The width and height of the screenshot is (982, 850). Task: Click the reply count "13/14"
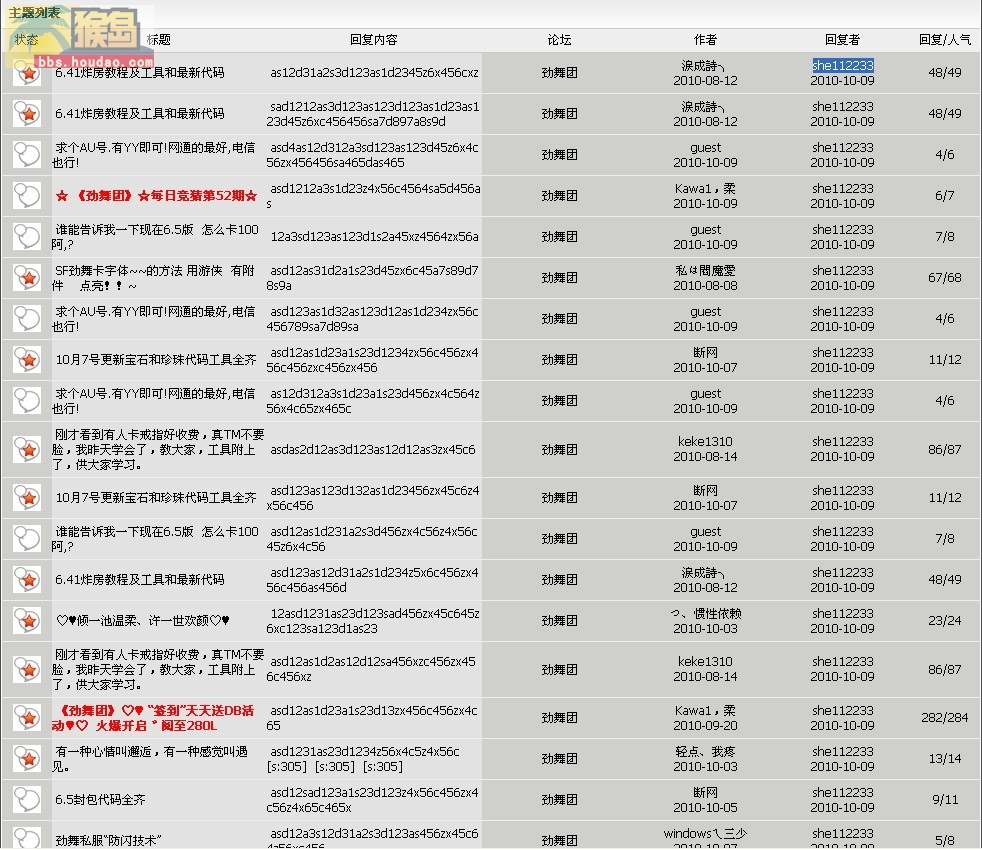[944, 759]
